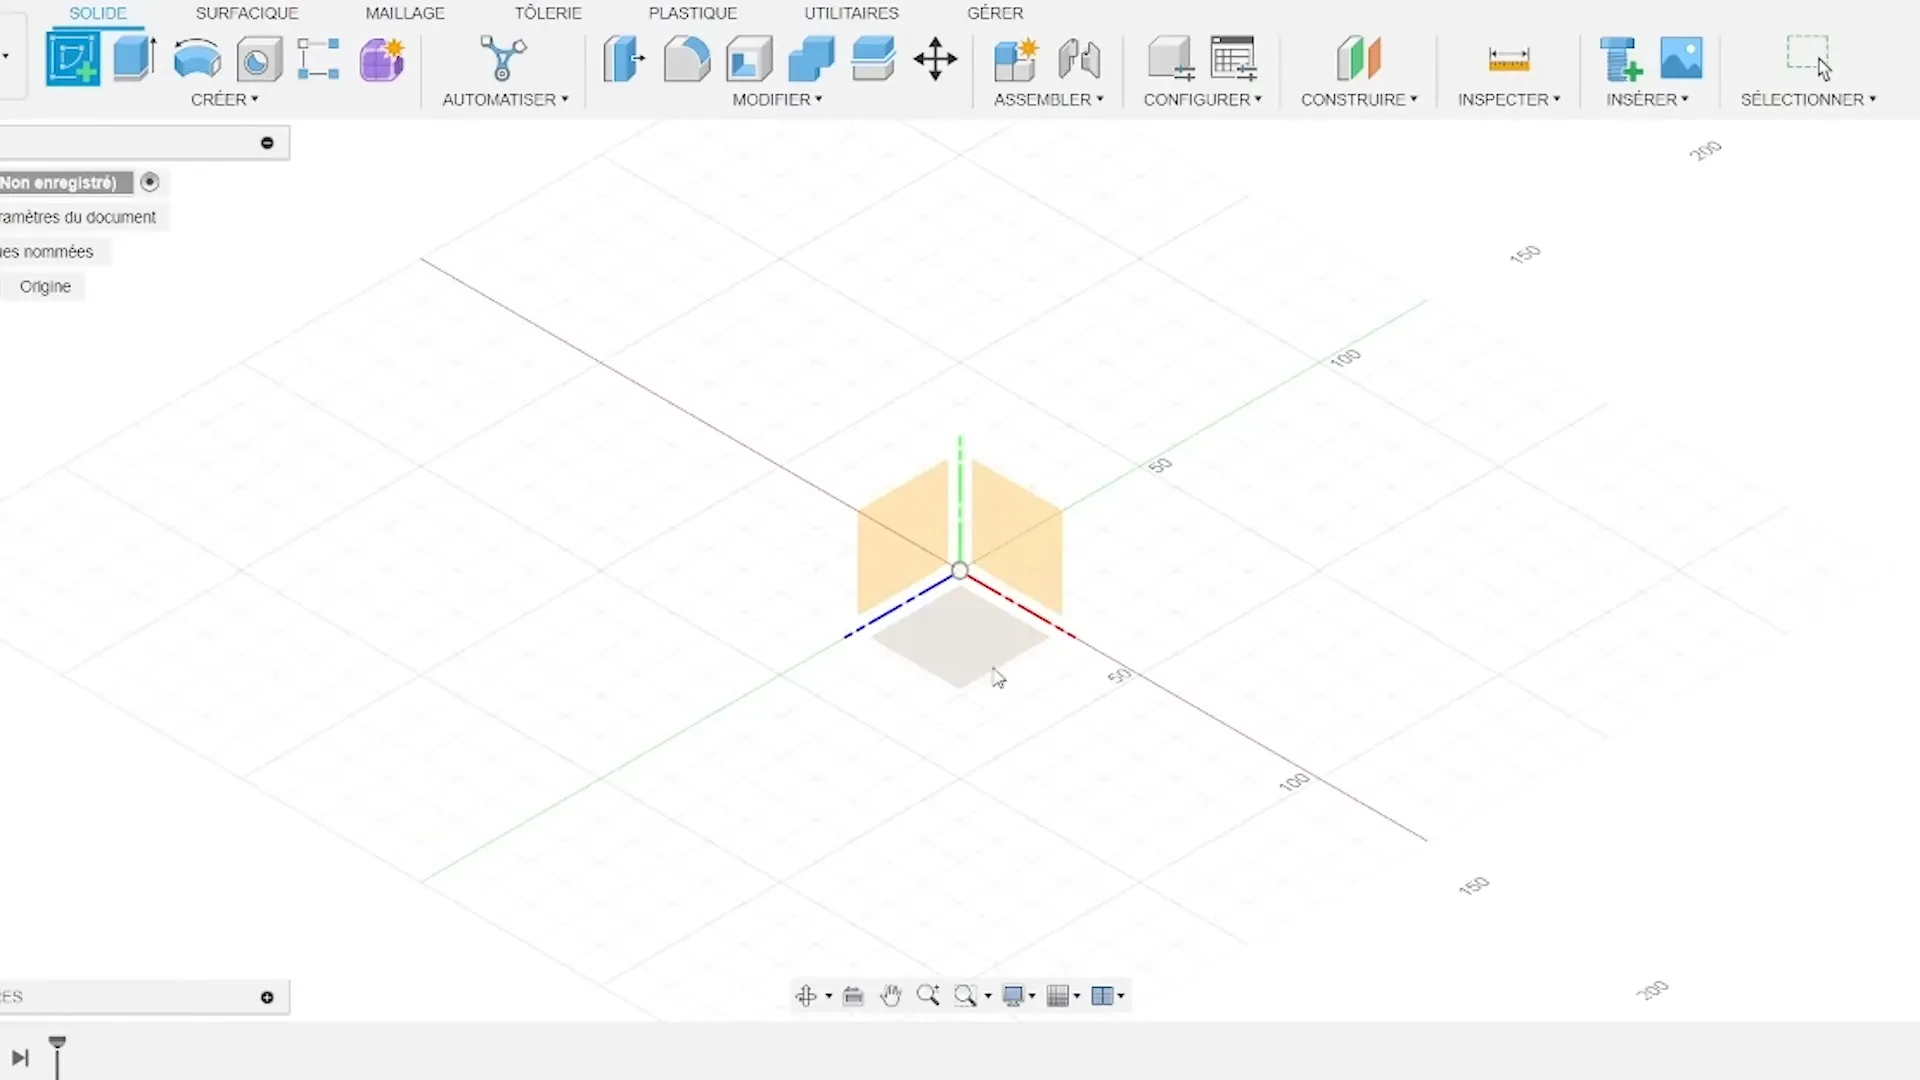Open the MODIFIER dropdown menu

click(x=777, y=99)
